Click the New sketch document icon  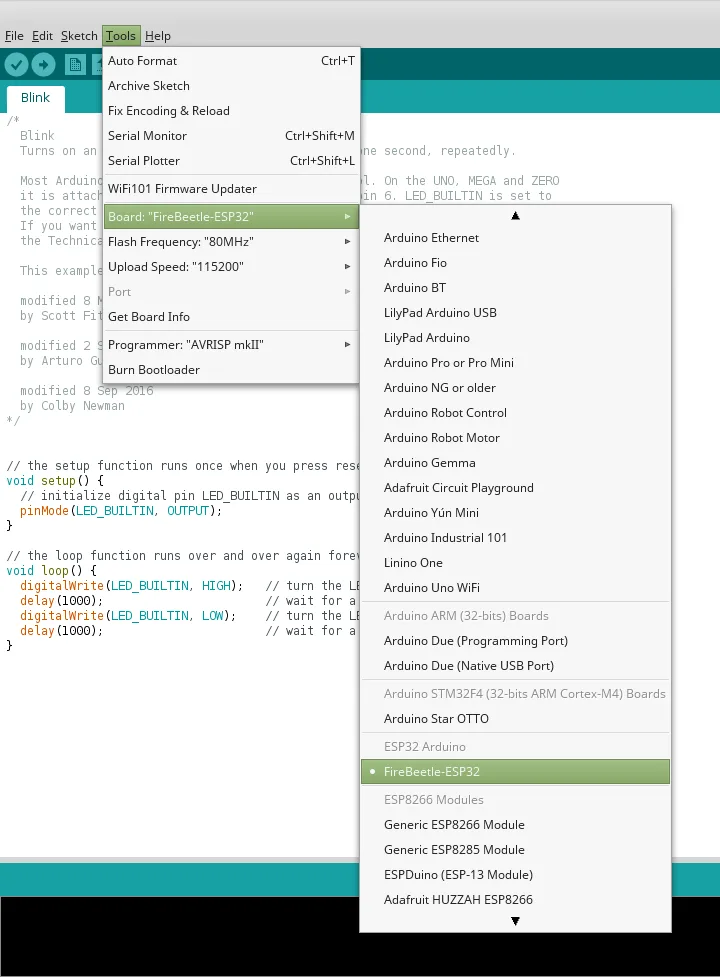coord(75,64)
